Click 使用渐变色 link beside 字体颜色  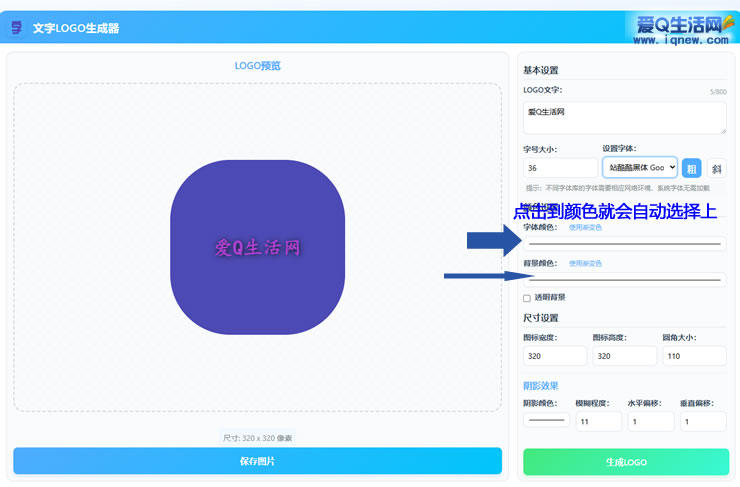(585, 227)
